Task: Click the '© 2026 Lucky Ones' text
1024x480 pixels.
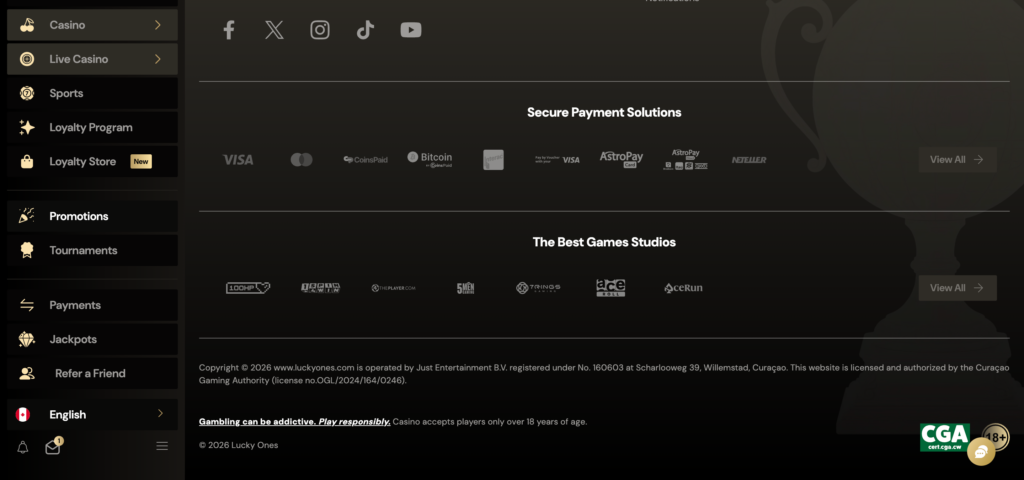Action: (238, 445)
